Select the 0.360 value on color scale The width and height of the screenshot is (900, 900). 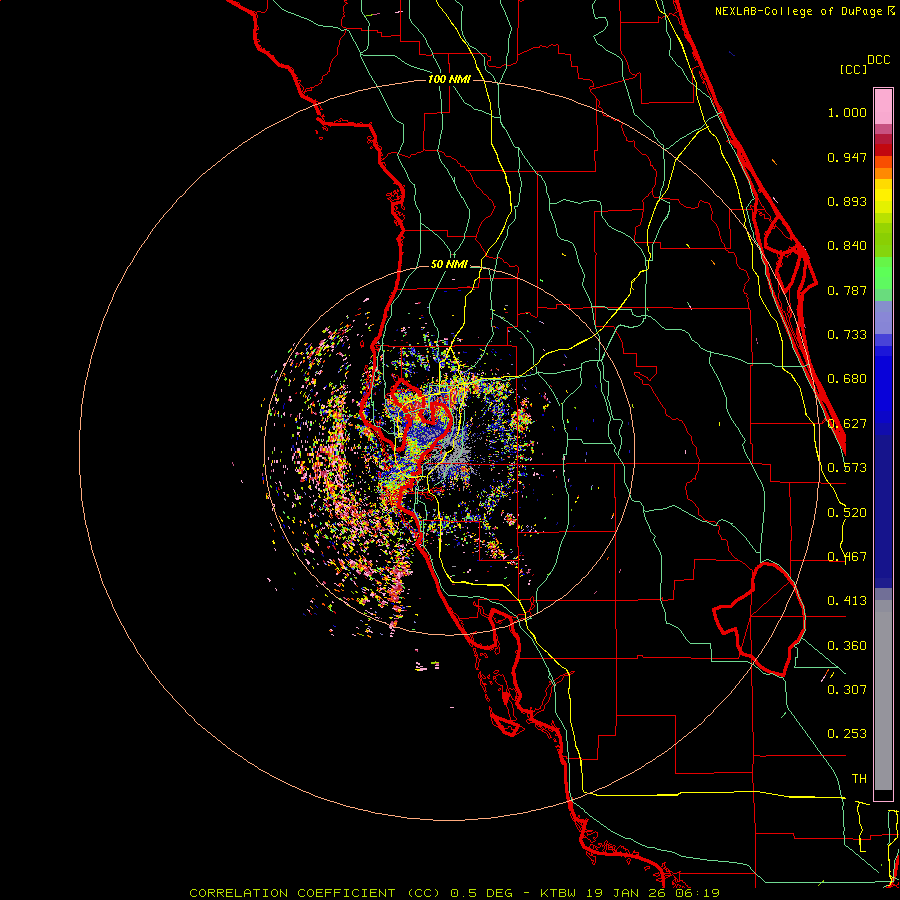tap(847, 646)
